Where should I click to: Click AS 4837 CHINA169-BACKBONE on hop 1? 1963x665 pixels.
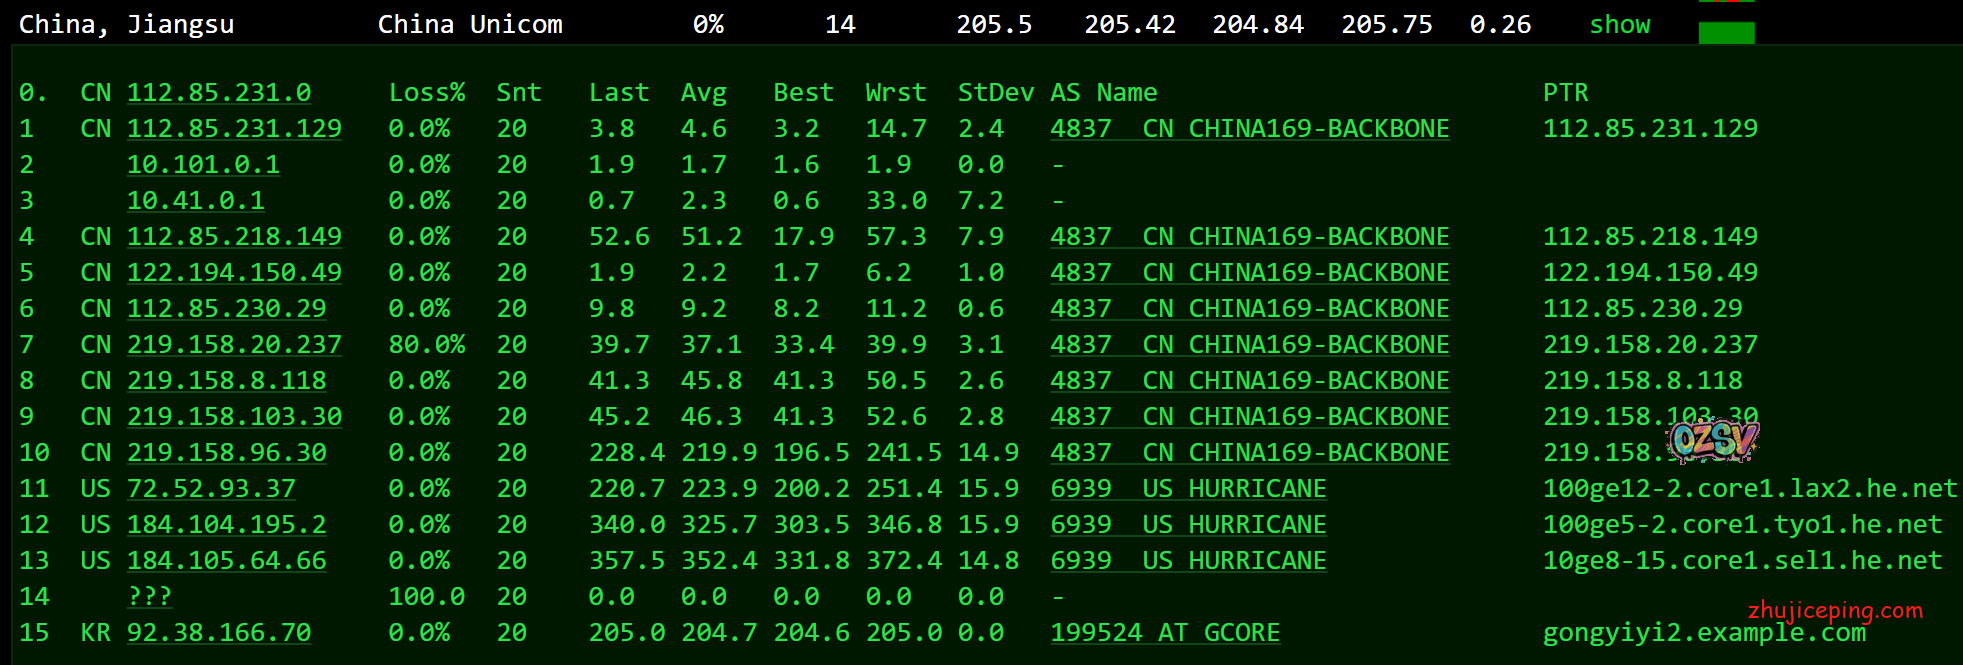pos(1249,129)
